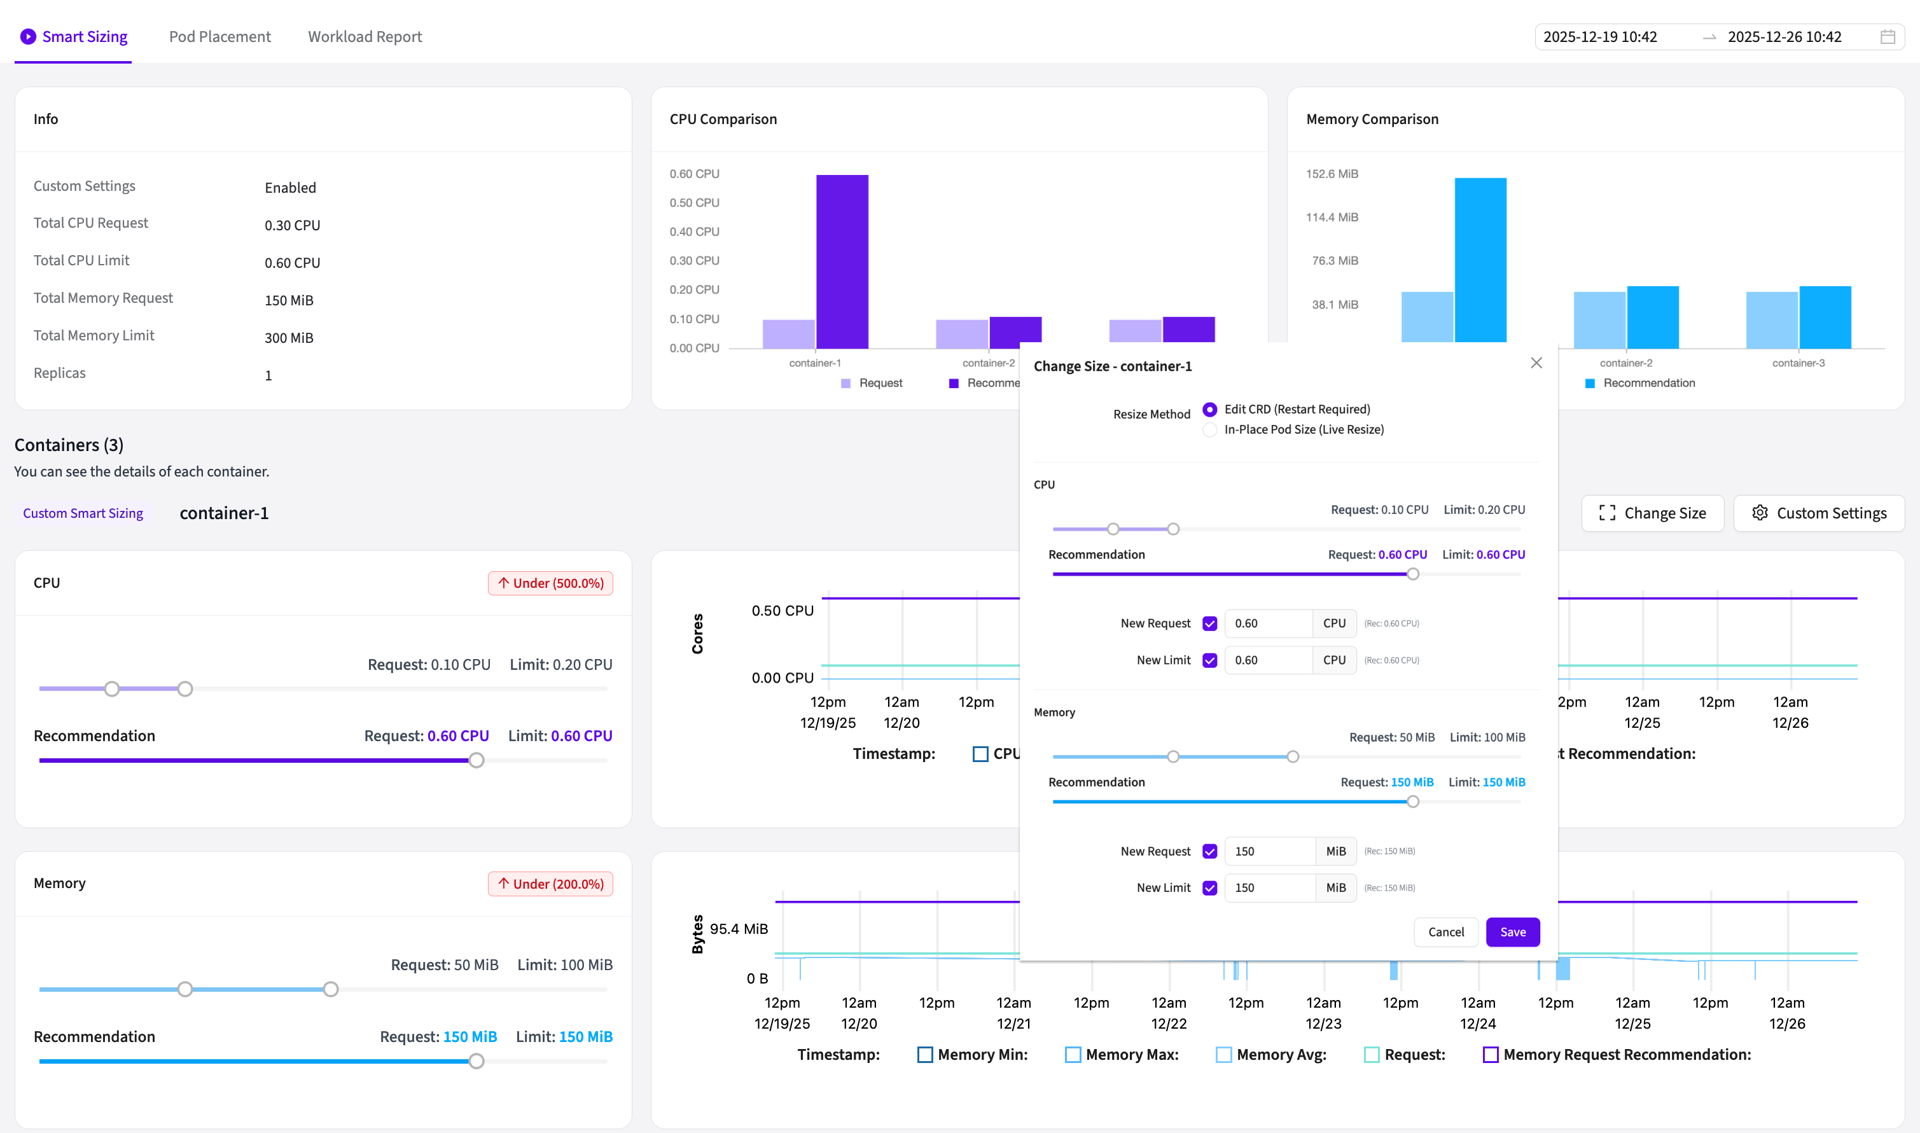Open the Custom Smart Sizing link
Image resolution: width=1920 pixels, height=1133 pixels.
tap(83, 513)
